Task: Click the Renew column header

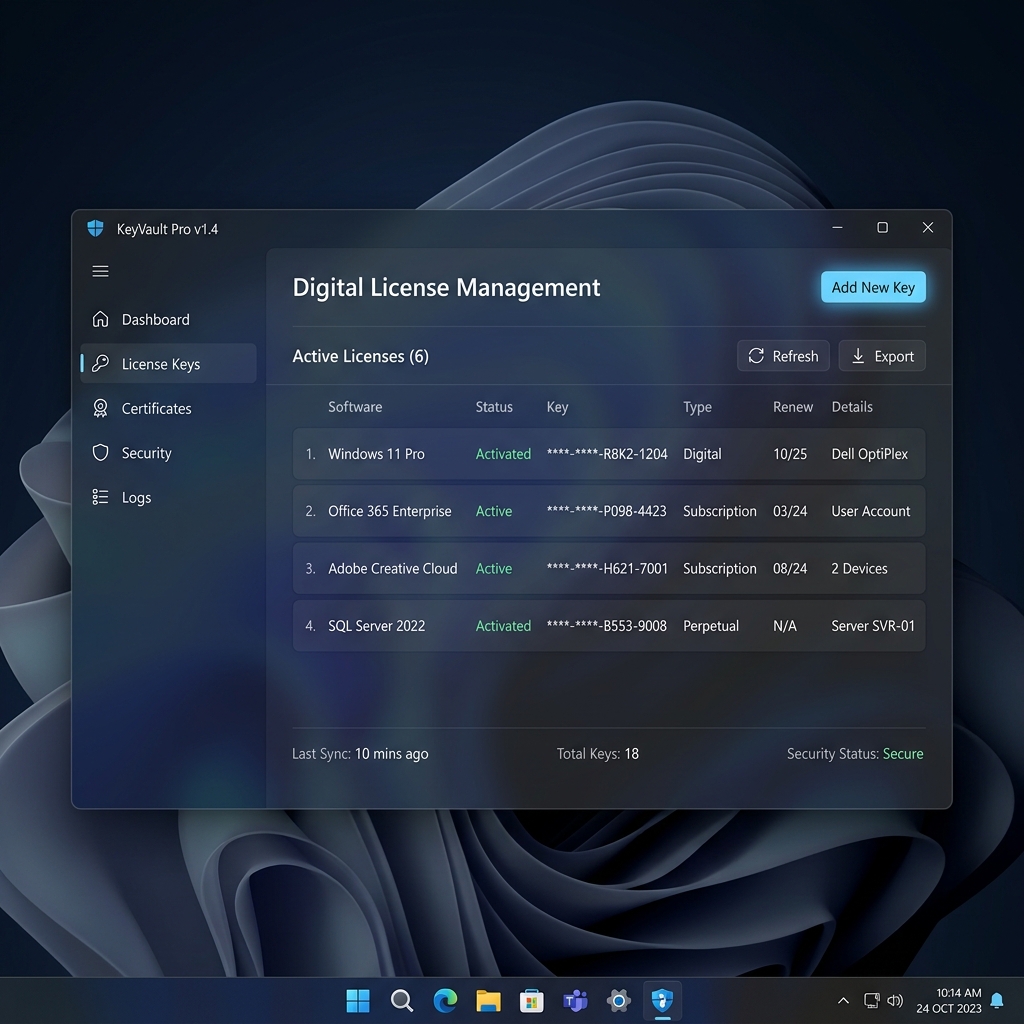Action: (x=793, y=407)
